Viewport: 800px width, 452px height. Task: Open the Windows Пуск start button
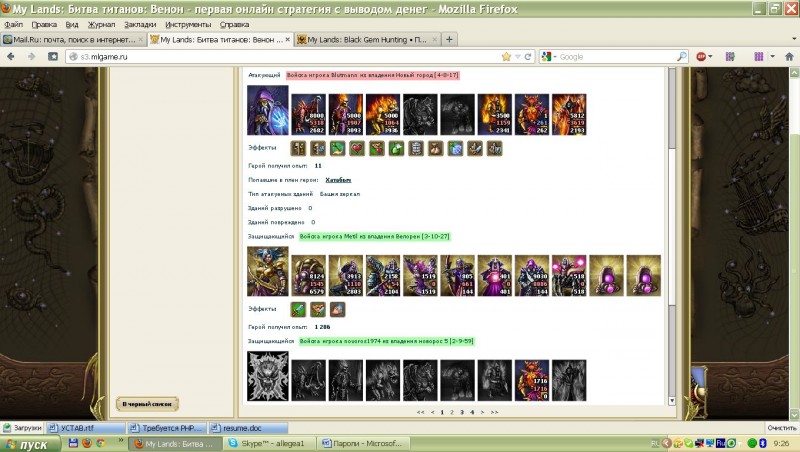pos(30,443)
